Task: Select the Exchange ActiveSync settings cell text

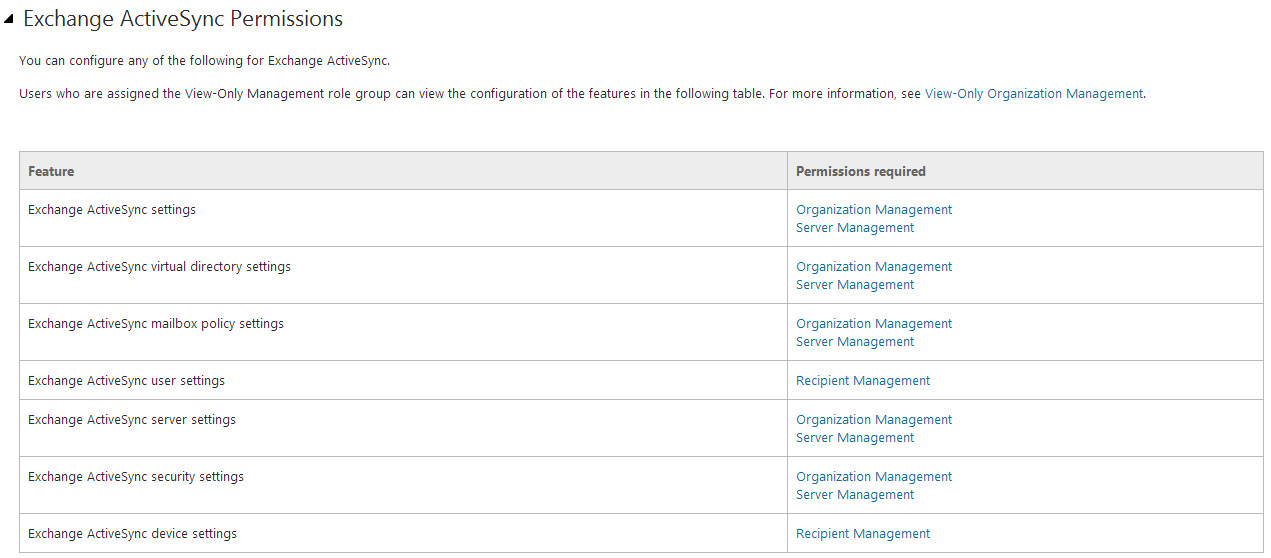Action: (112, 210)
